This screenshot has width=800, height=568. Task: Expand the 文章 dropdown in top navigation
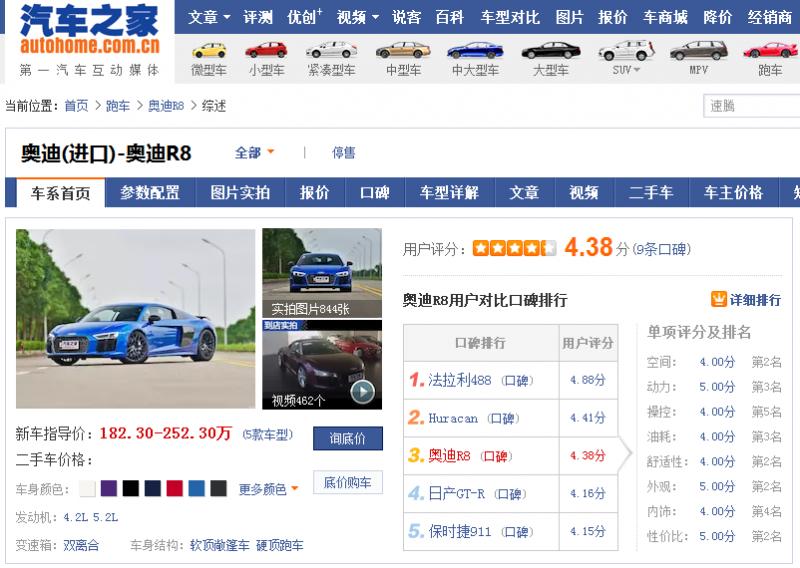[209, 17]
